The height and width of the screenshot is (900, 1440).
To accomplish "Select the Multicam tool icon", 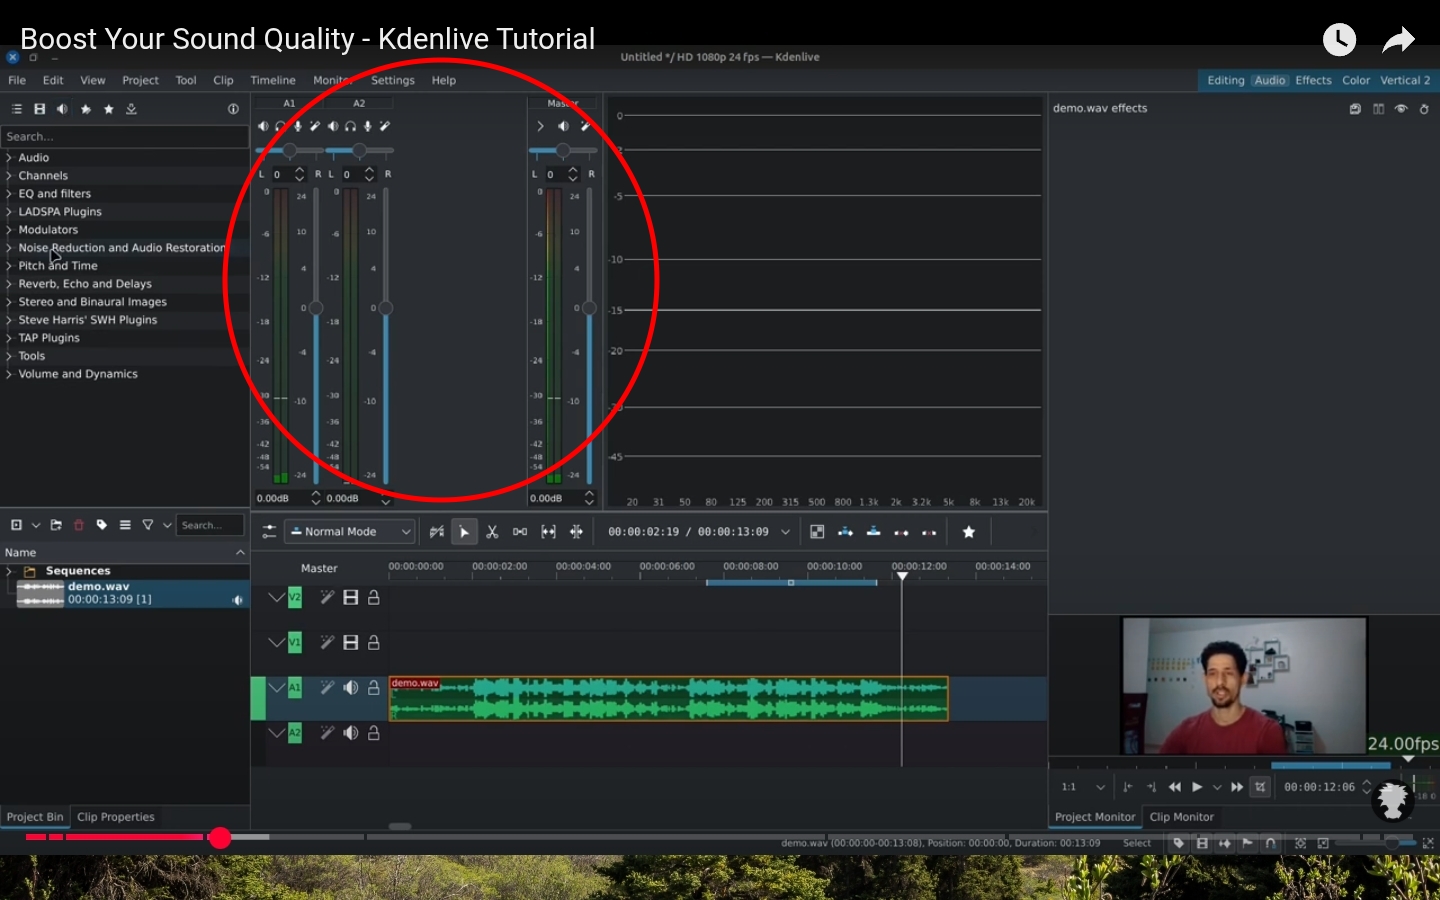I will 576,532.
